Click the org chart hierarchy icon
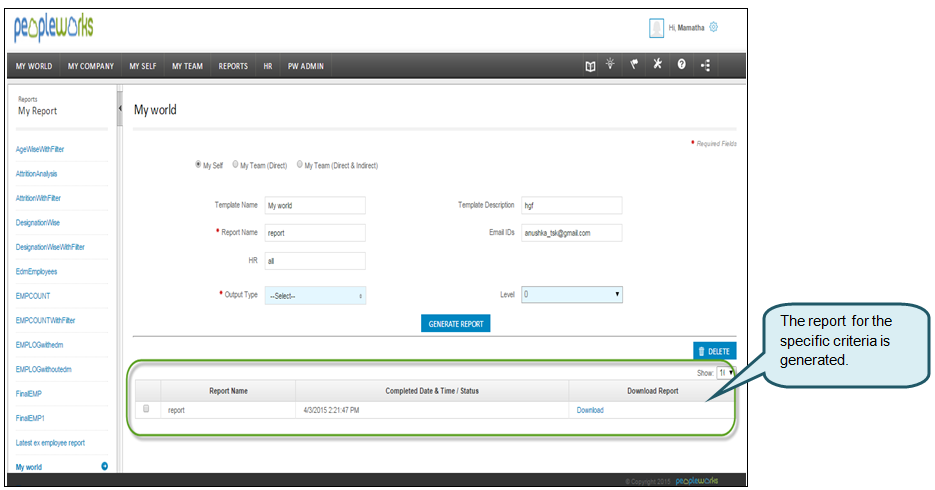Image resolution: width=935 pixels, height=490 pixels. [705, 66]
